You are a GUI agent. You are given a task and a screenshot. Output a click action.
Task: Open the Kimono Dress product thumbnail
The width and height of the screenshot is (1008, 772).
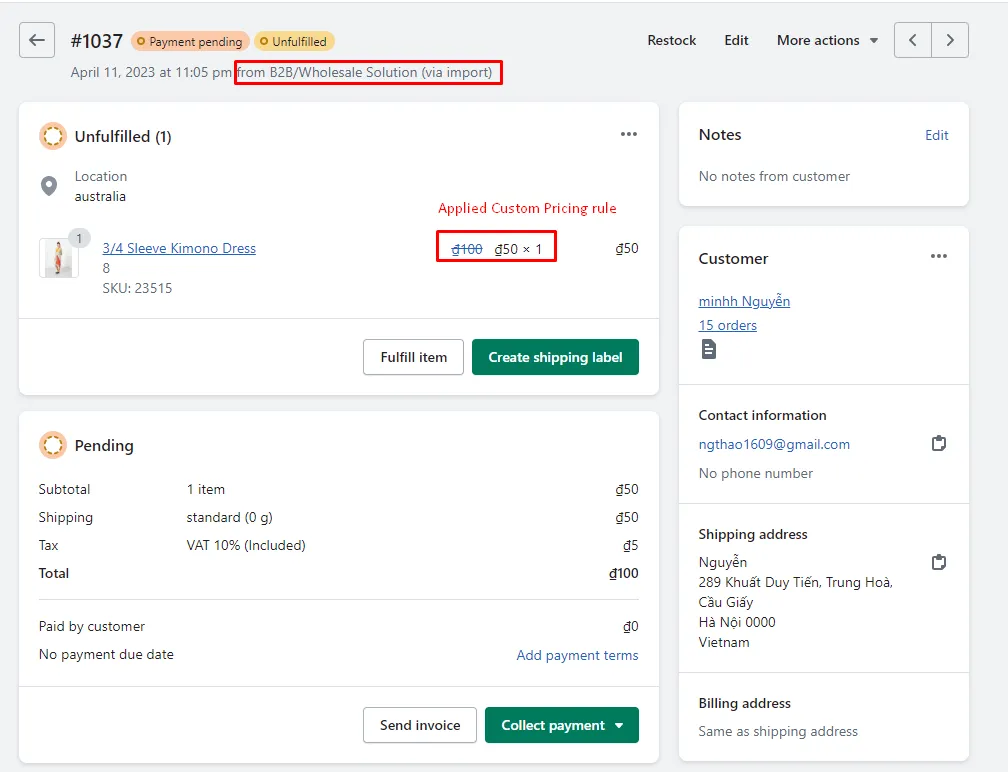58,258
